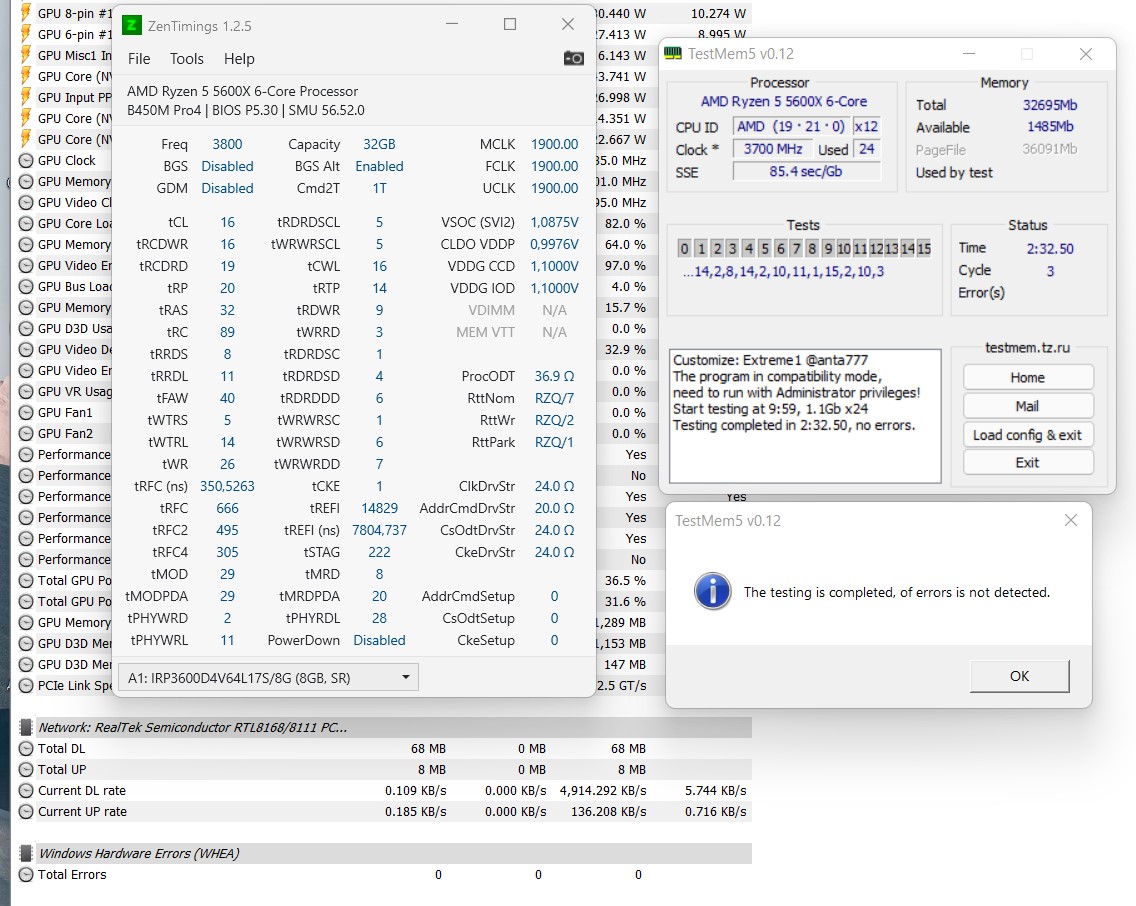Image resolution: width=1136 pixels, height=906 pixels.
Task: Click the sensor icon next to Current DL rate
Action: click(x=26, y=790)
